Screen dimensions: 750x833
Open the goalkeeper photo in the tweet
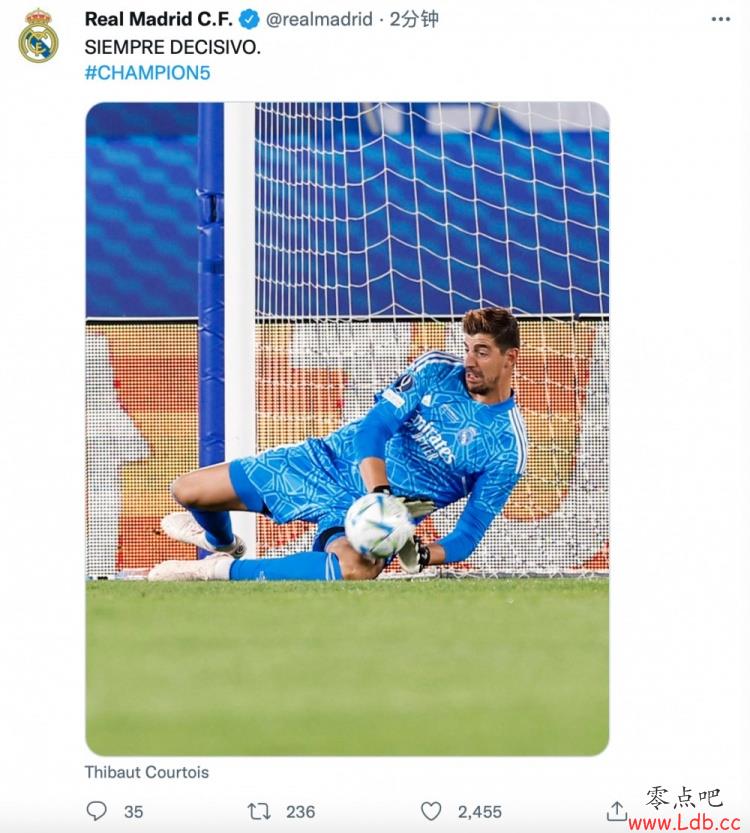click(x=347, y=429)
